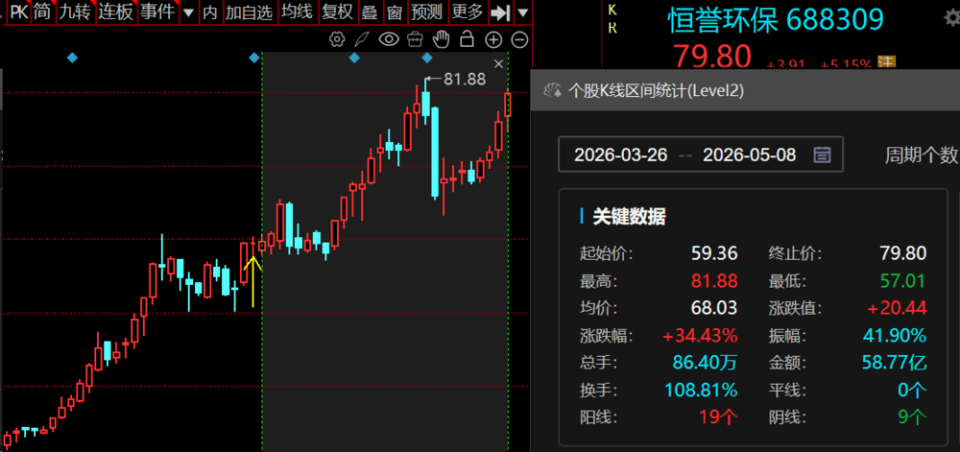Click 涨跌值 value +20.44
This screenshot has width=960, height=452.
897,308
